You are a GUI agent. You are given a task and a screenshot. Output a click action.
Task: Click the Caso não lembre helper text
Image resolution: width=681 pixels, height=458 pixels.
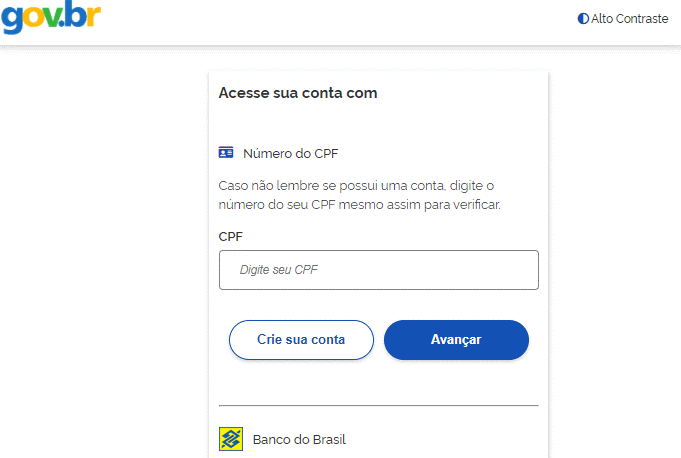[x=360, y=195]
